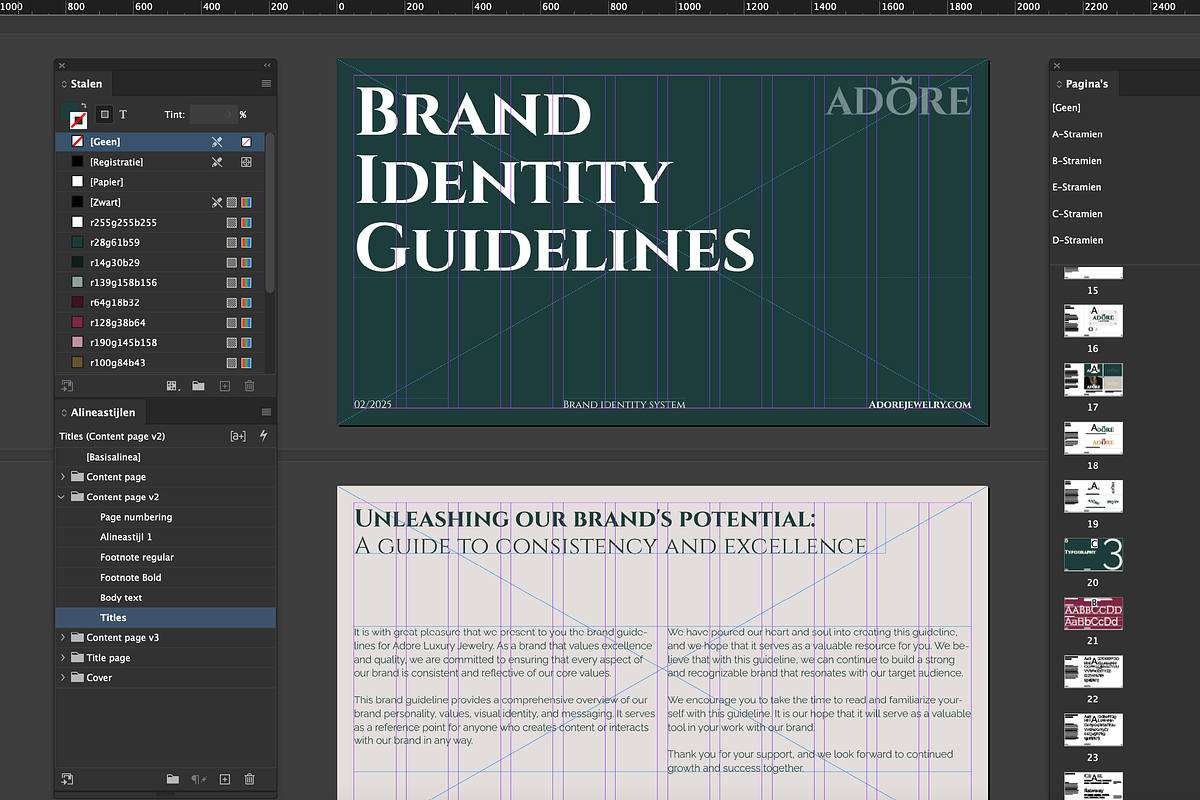Screen dimensions: 1200x800
Task: Choose swatch r128g38b64
Action: [160, 322]
